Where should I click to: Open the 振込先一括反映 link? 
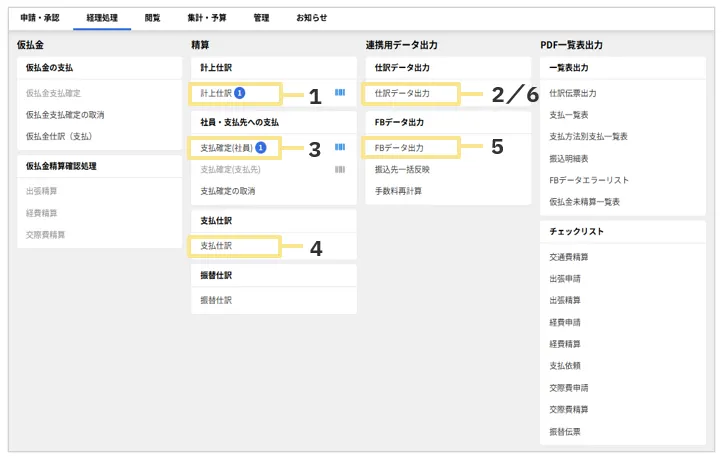402,169
